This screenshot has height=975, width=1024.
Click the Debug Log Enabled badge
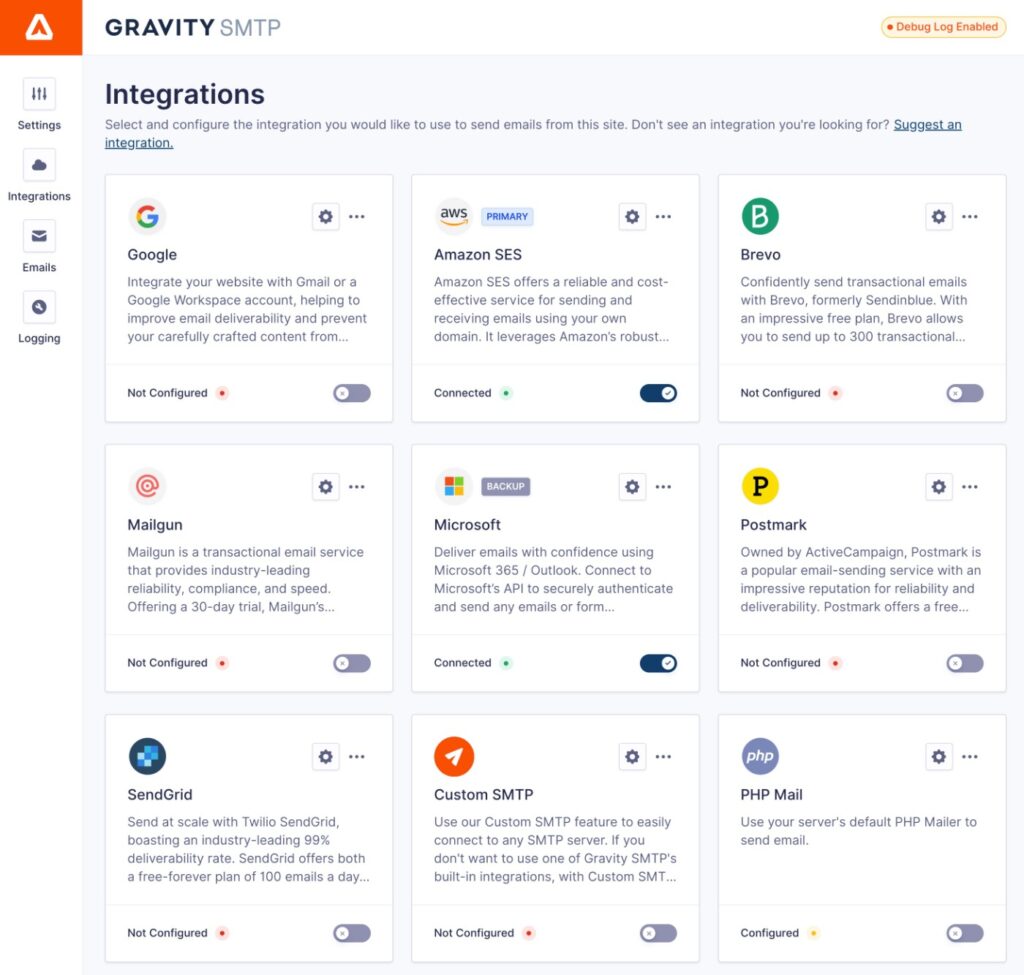click(x=943, y=27)
